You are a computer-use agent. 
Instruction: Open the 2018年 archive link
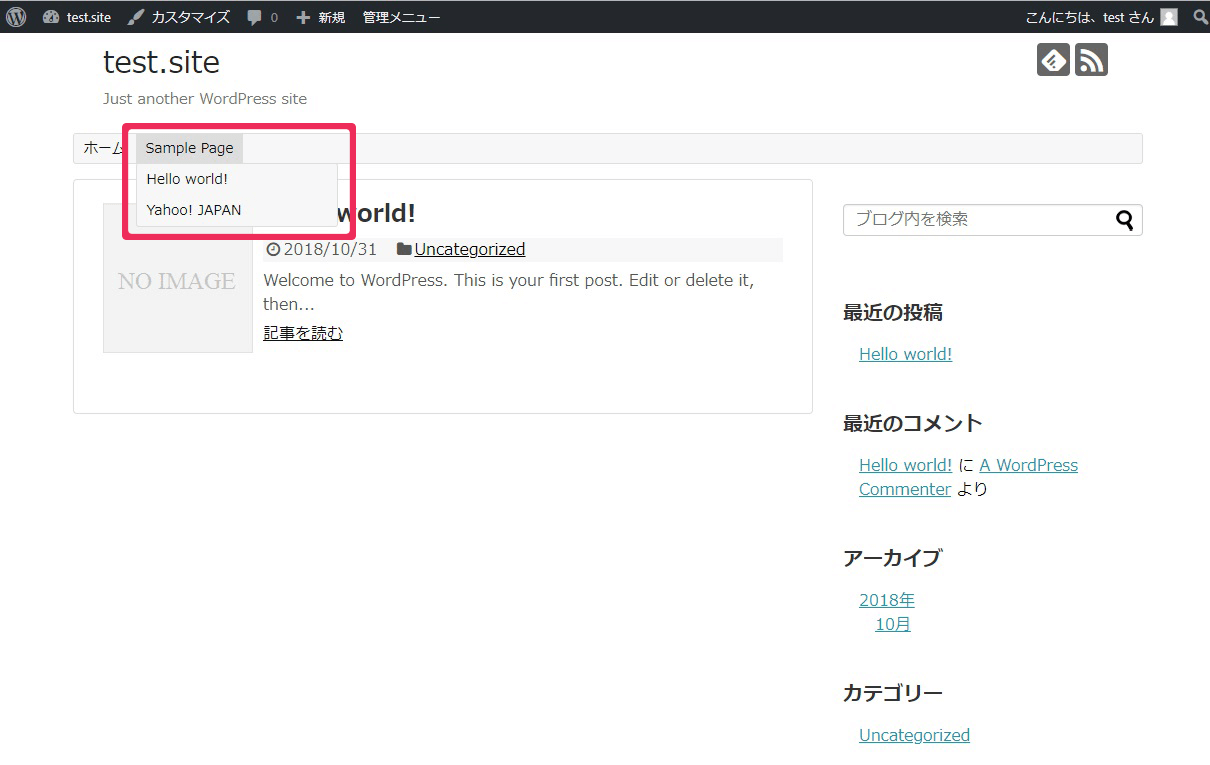(887, 600)
